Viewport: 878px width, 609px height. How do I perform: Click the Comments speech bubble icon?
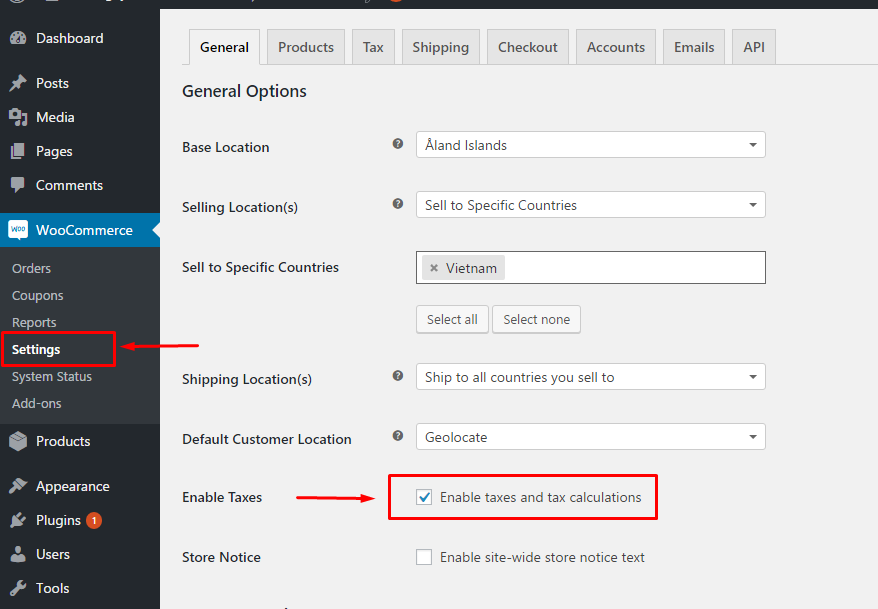tap(18, 185)
